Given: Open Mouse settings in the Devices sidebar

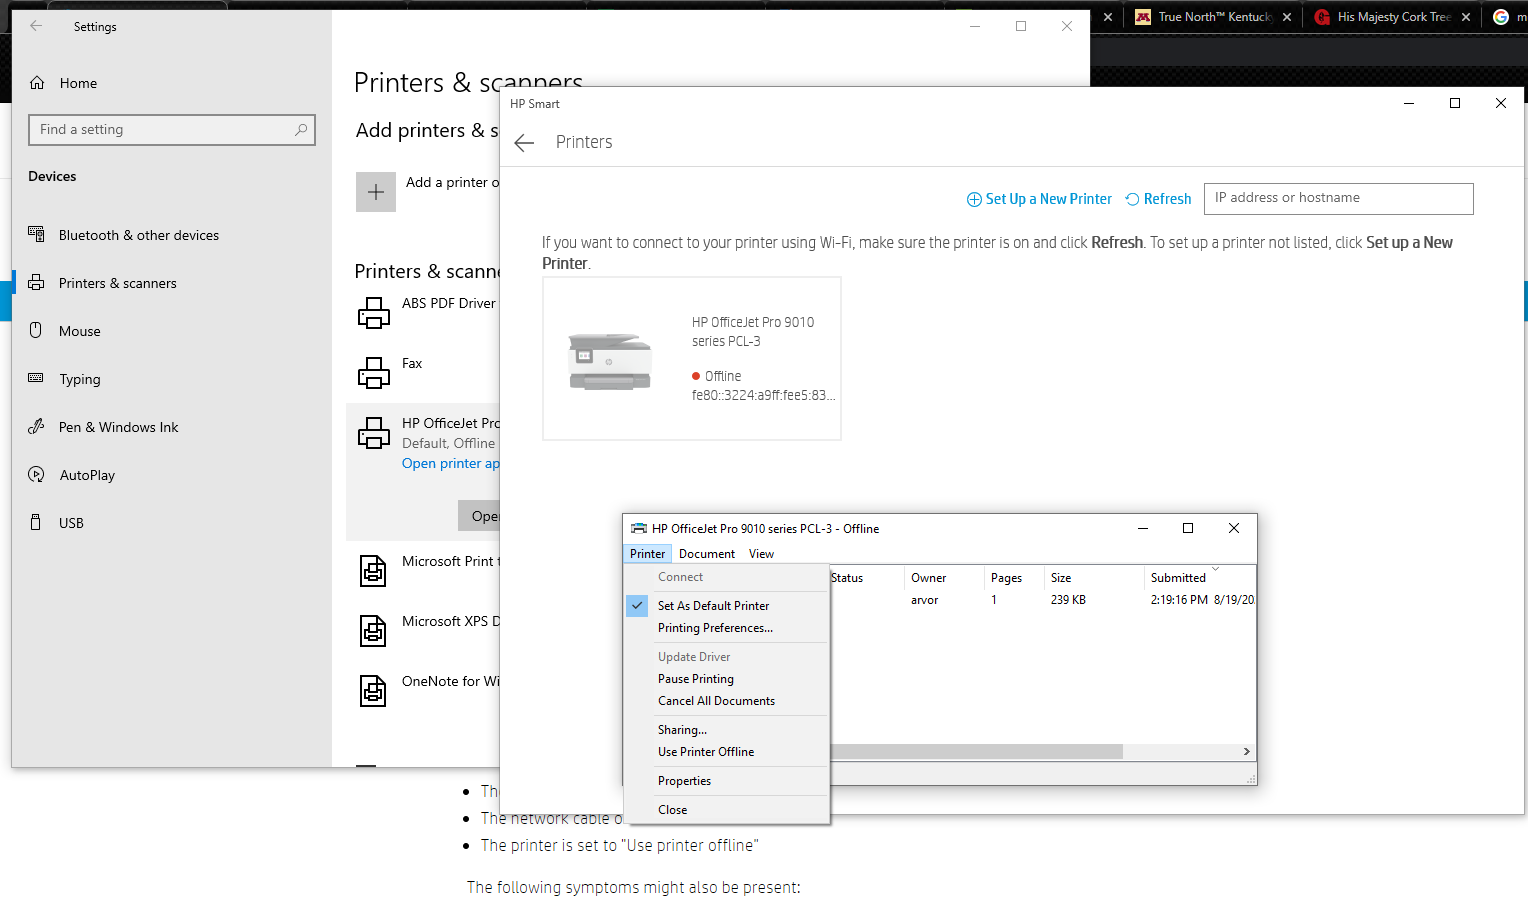Looking at the screenshot, I should [x=79, y=331].
